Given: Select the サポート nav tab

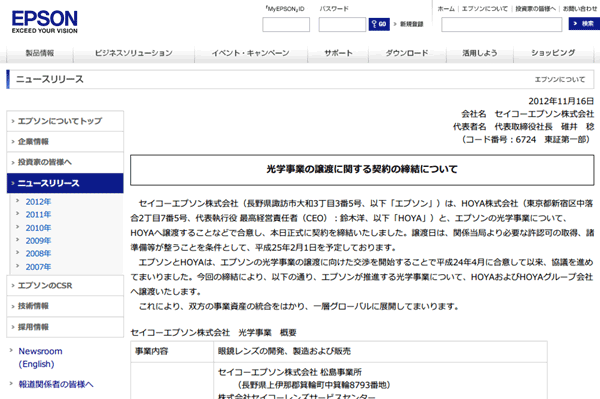Looking at the screenshot, I should [x=338, y=53].
